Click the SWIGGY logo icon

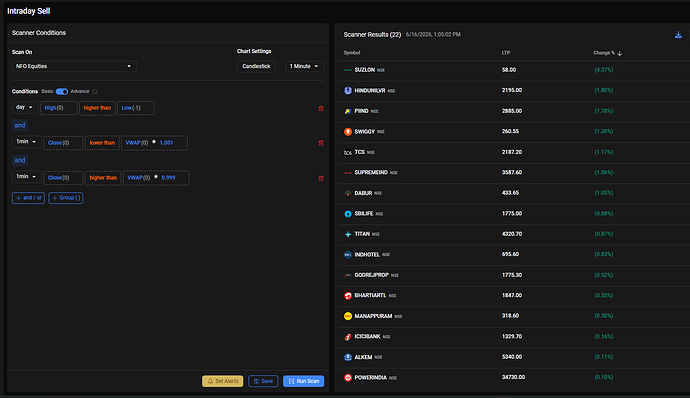[348, 132]
